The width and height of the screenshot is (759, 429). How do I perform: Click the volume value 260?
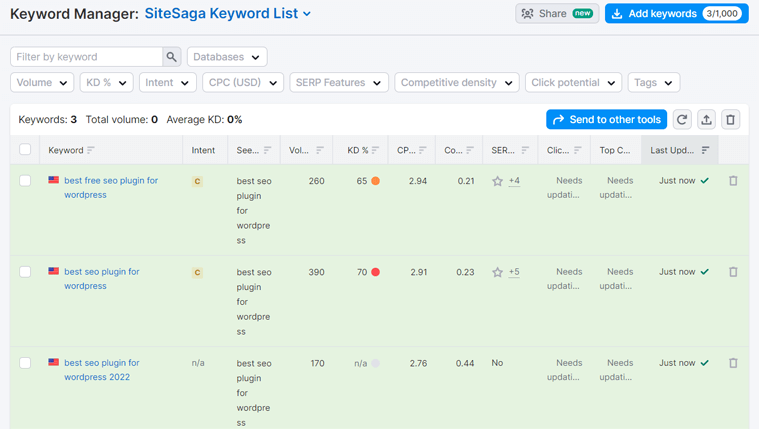coord(317,181)
